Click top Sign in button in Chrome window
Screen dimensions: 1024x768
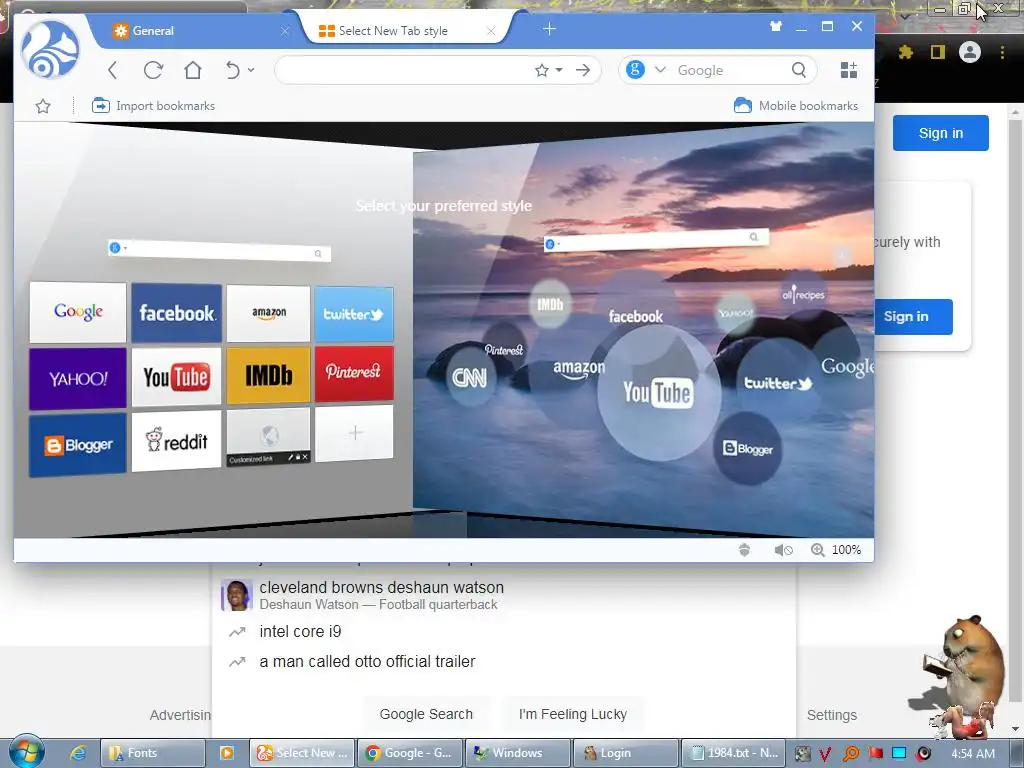tap(940, 133)
